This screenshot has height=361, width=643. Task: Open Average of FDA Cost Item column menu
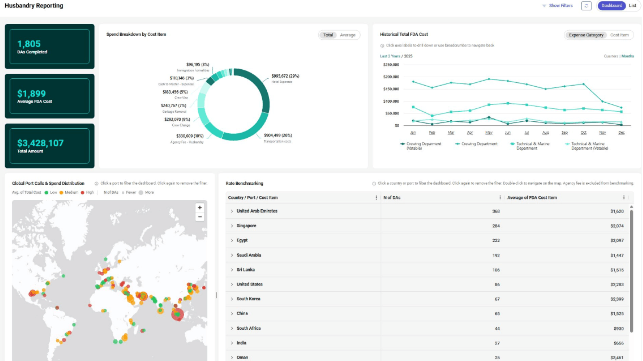click(x=624, y=198)
